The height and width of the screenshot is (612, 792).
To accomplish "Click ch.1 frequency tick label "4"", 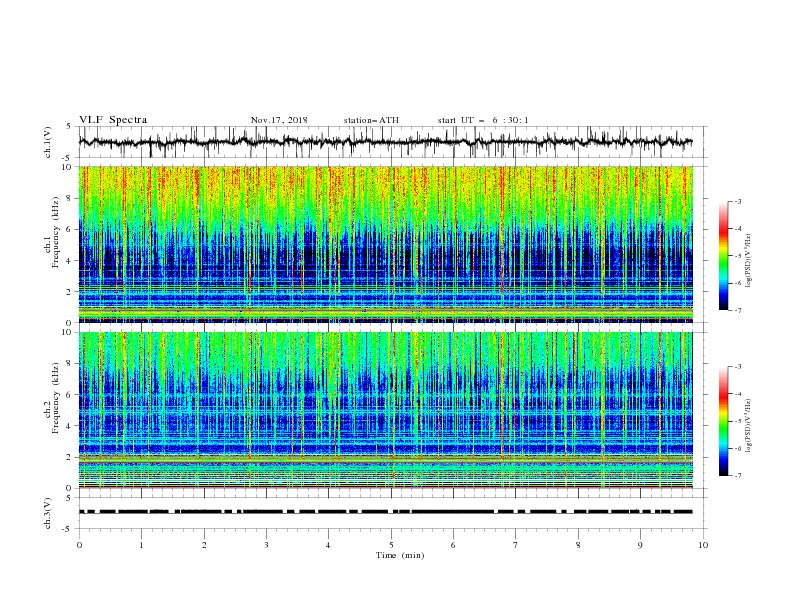I will (x=70, y=261).
